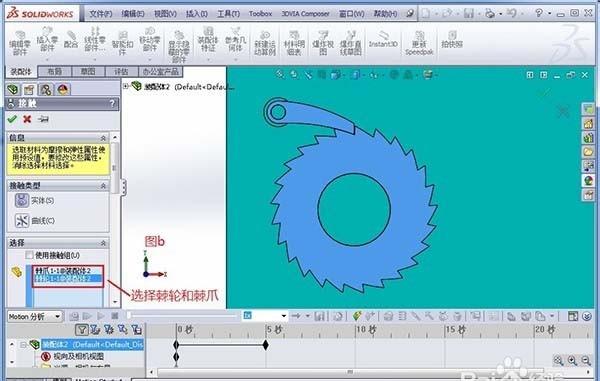The width and height of the screenshot is (600, 381).
Task: Open the ConfigurationManager tab icon
Action: 46,90
